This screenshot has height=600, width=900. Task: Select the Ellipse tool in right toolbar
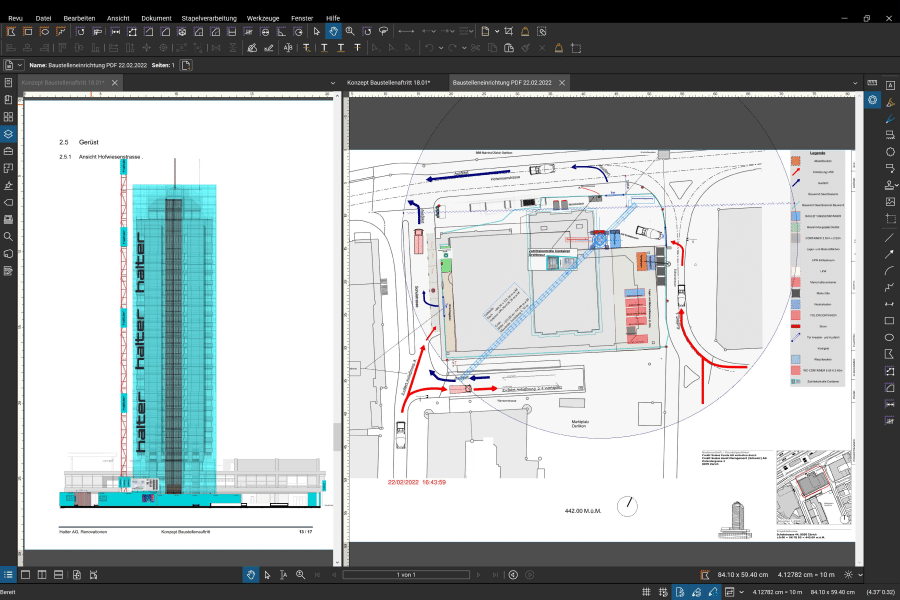pyautogui.click(x=890, y=337)
